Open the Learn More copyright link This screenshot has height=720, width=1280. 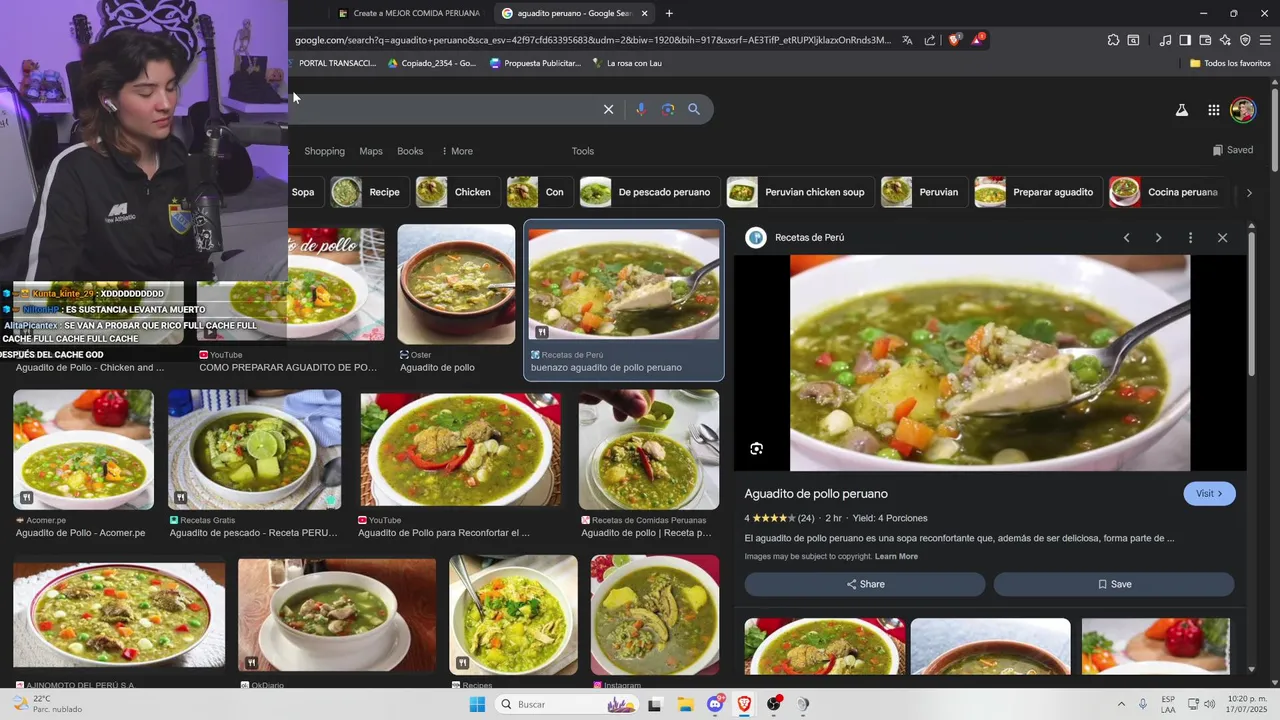pos(896,556)
